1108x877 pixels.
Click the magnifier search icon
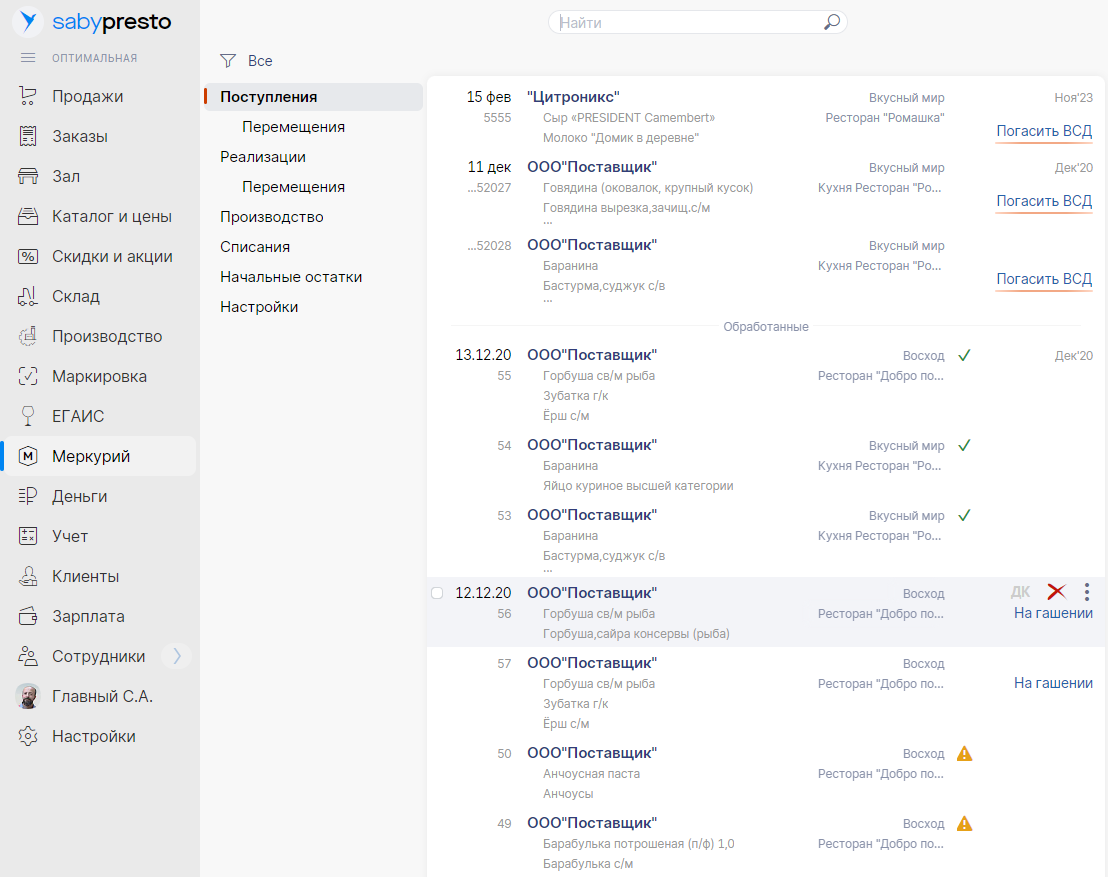pos(831,22)
